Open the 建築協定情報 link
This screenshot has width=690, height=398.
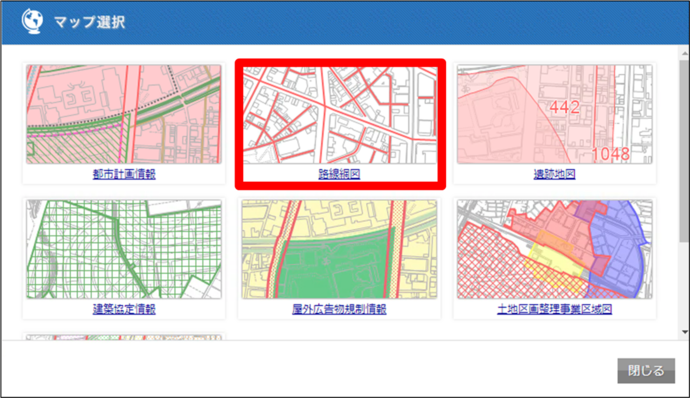click(x=124, y=309)
